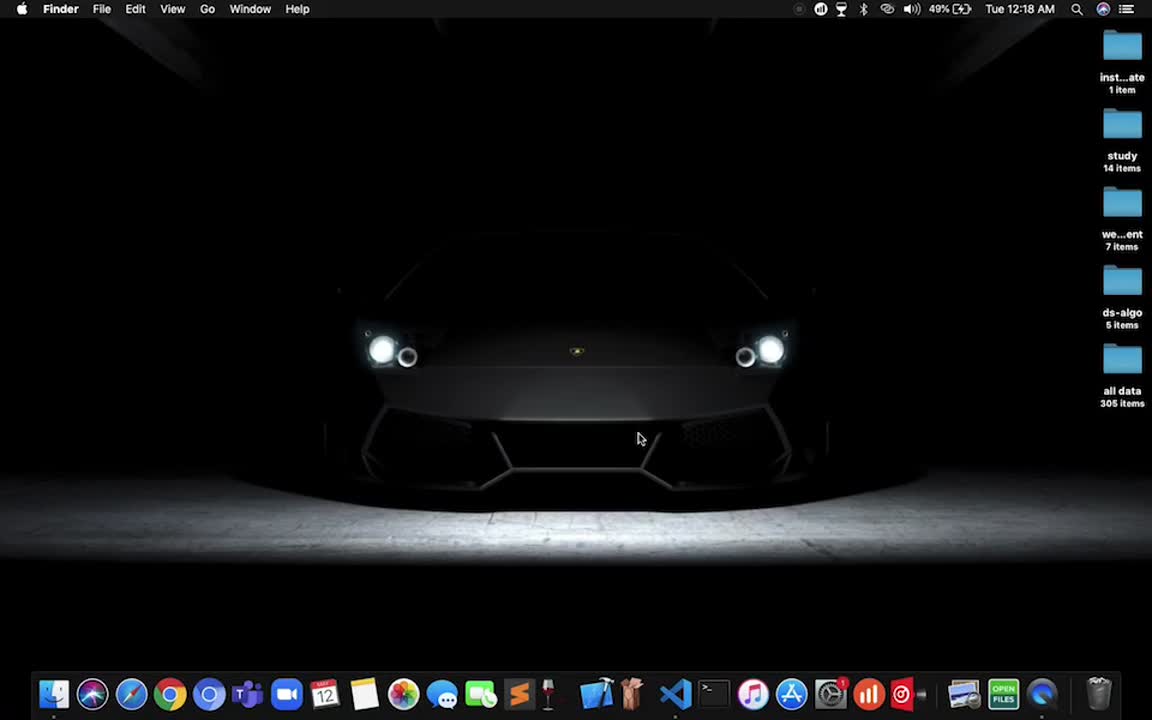Select the ds-algo folder on desktop
The width and height of the screenshot is (1152, 720).
pyautogui.click(x=1122, y=283)
